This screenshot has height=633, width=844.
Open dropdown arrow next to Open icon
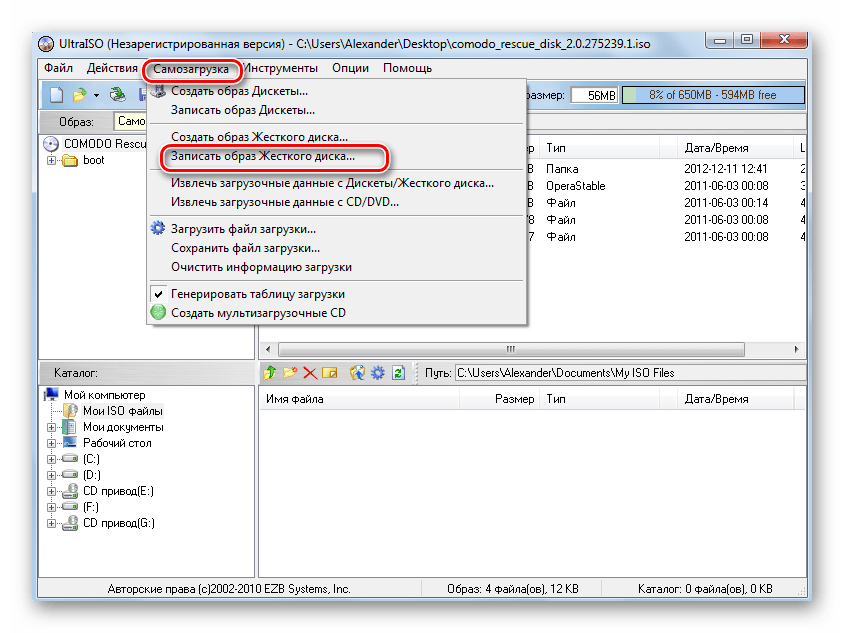[x=96, y=95]
